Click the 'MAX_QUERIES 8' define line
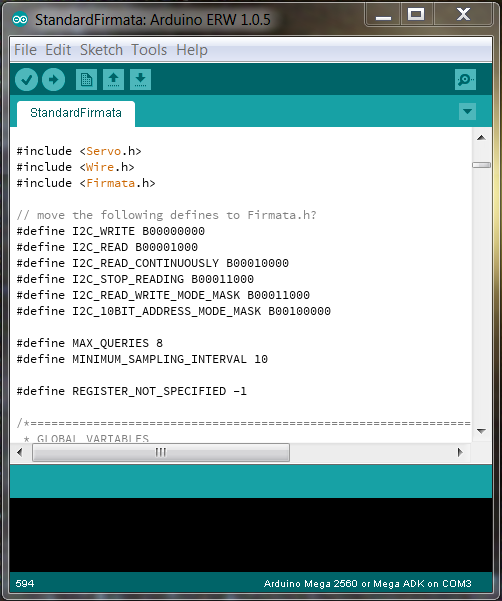 click(90, 343)
